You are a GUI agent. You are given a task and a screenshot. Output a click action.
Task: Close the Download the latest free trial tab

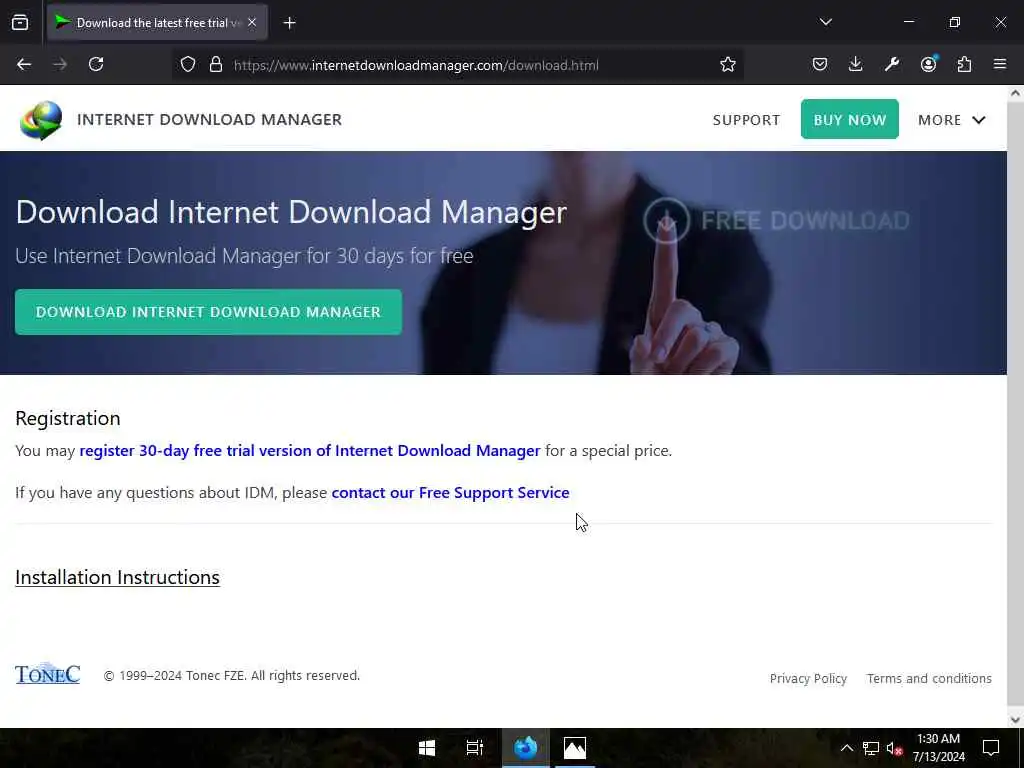[252, 23]
